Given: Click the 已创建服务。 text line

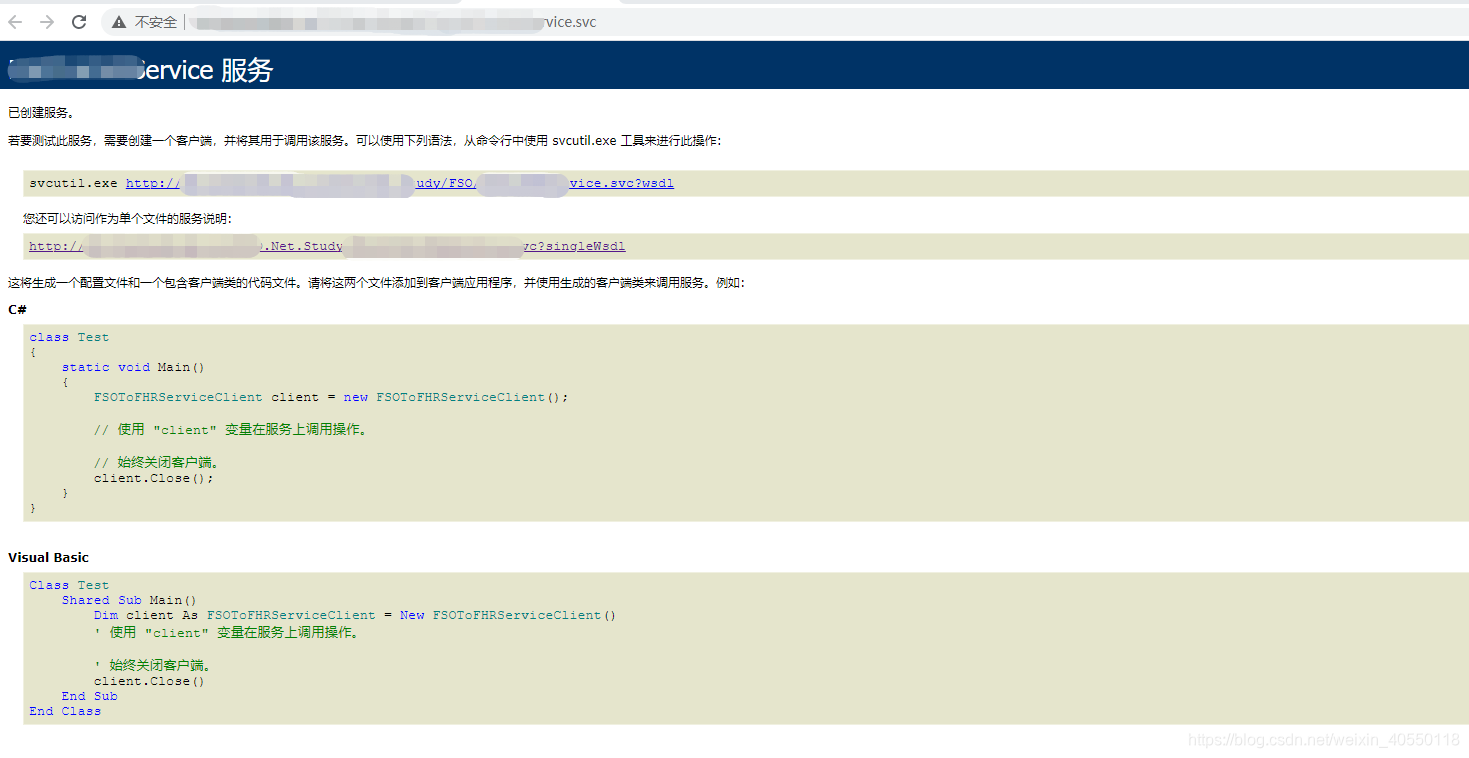Looking at the screenshot, I should 41,112.
